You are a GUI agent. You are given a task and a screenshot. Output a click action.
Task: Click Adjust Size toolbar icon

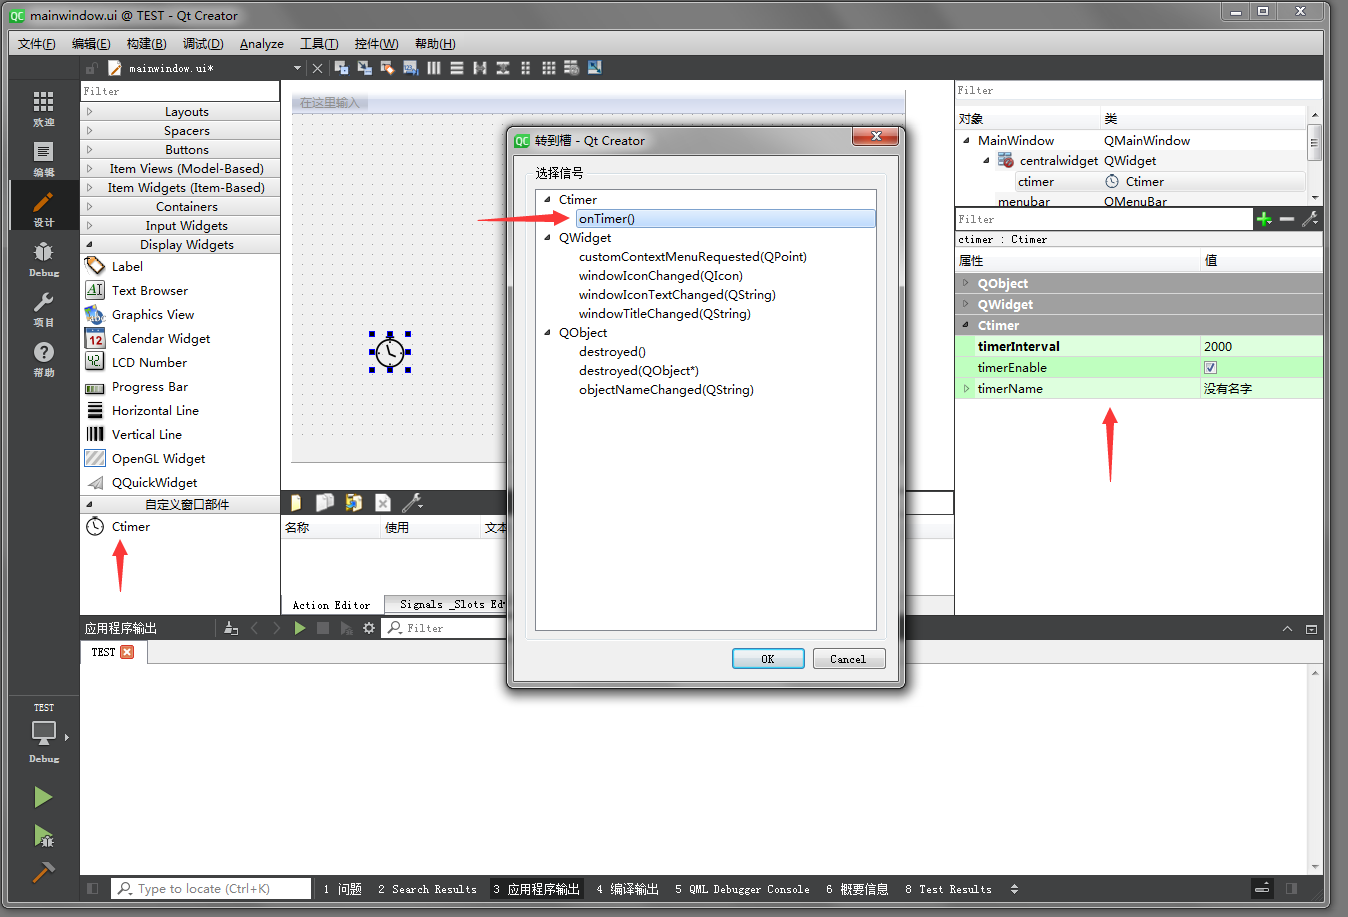pyautogui.click(x=594, y=68)
